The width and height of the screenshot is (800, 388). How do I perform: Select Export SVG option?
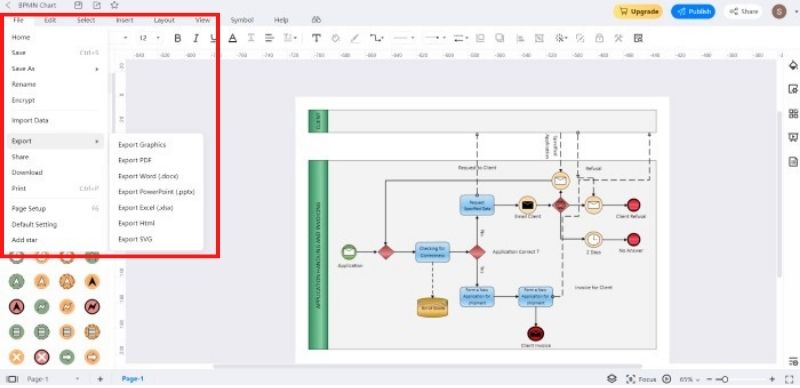click(x=135, y=239)
